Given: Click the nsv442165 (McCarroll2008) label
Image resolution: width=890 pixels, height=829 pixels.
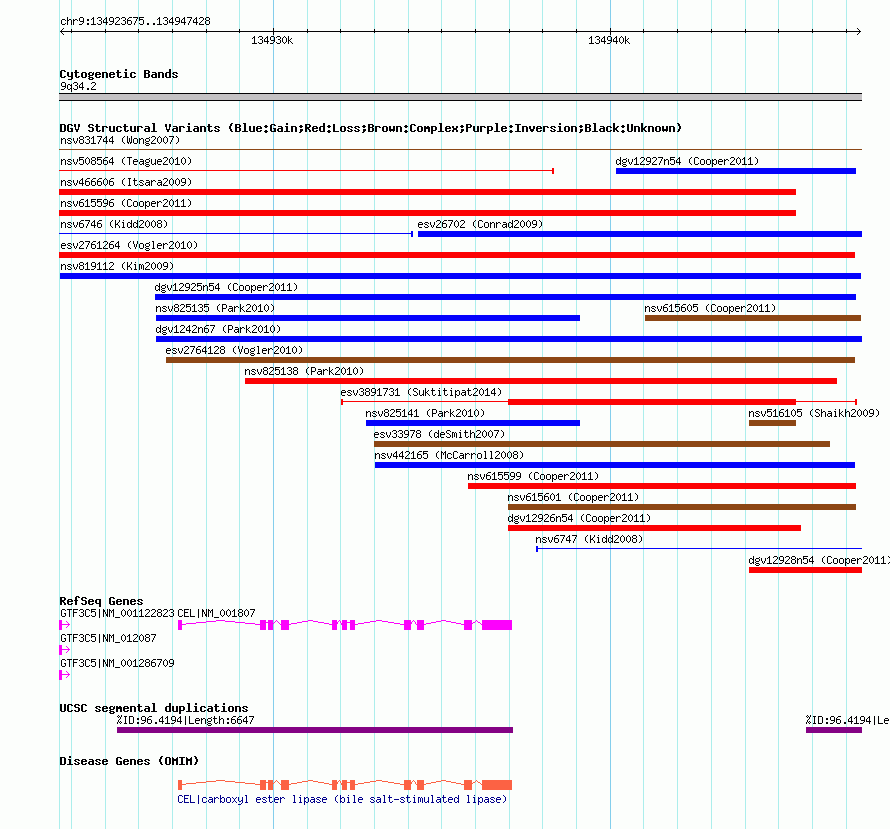Looking at the screenshot, I should point(448,455).
